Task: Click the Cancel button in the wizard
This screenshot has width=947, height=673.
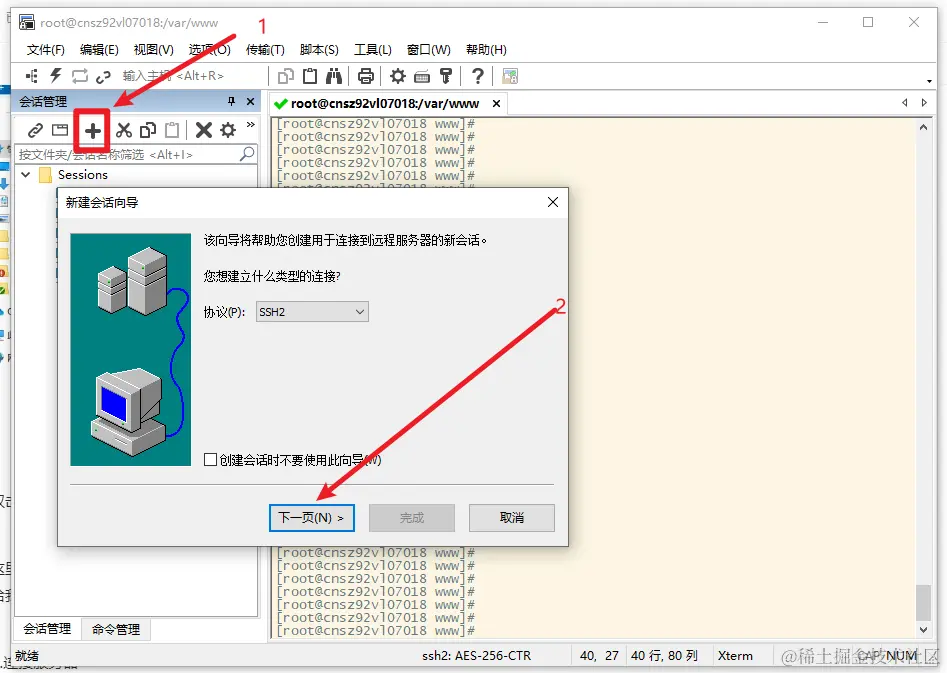Action: pos(512,518)
